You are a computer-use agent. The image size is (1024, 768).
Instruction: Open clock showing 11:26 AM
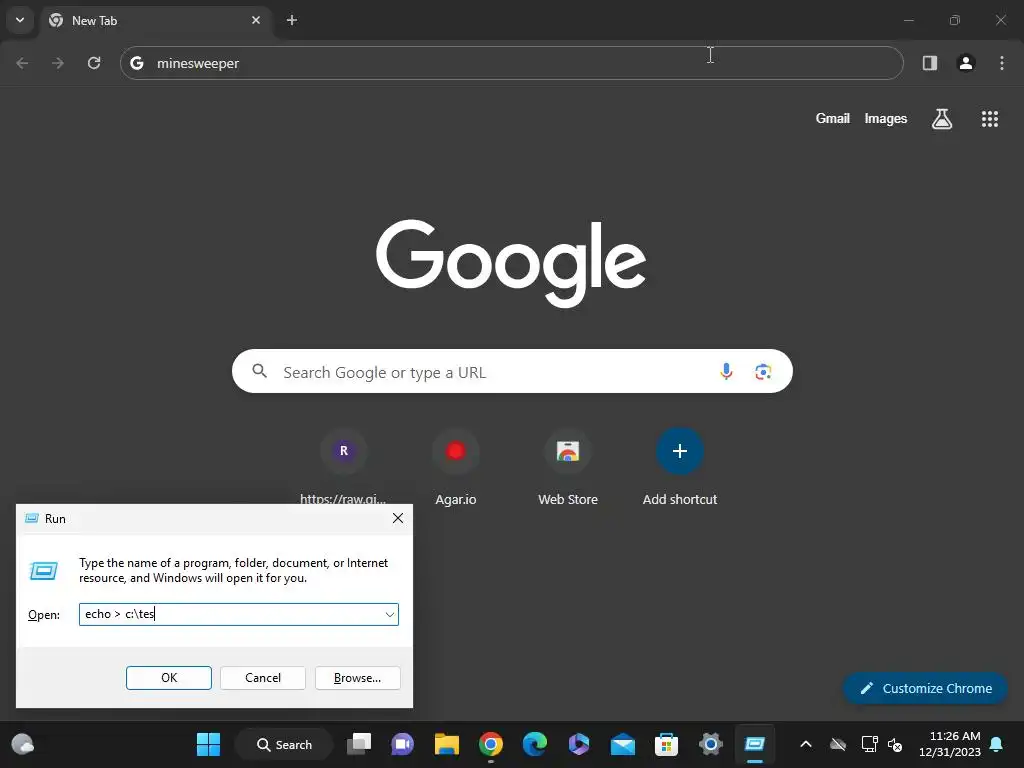click(x=950, y=744)
